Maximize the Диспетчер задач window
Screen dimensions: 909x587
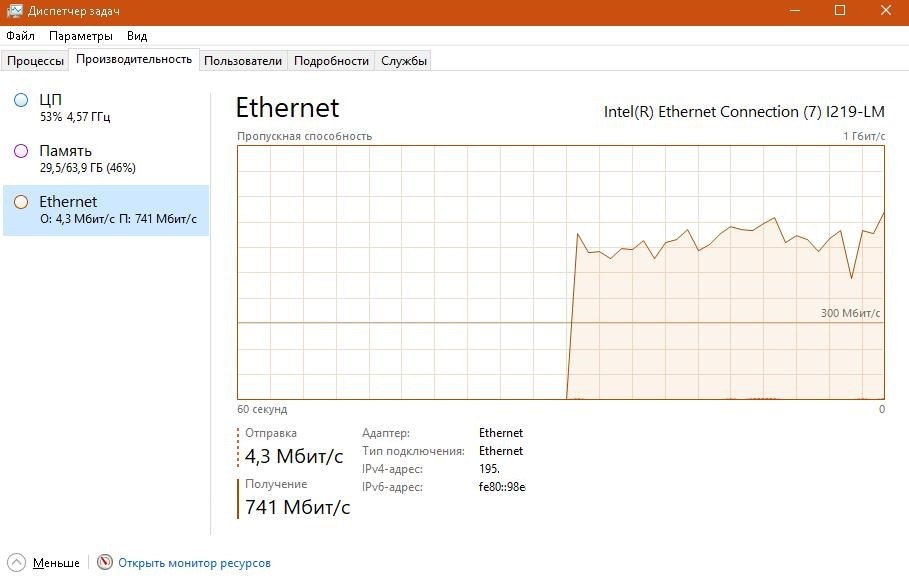point(839,11)
